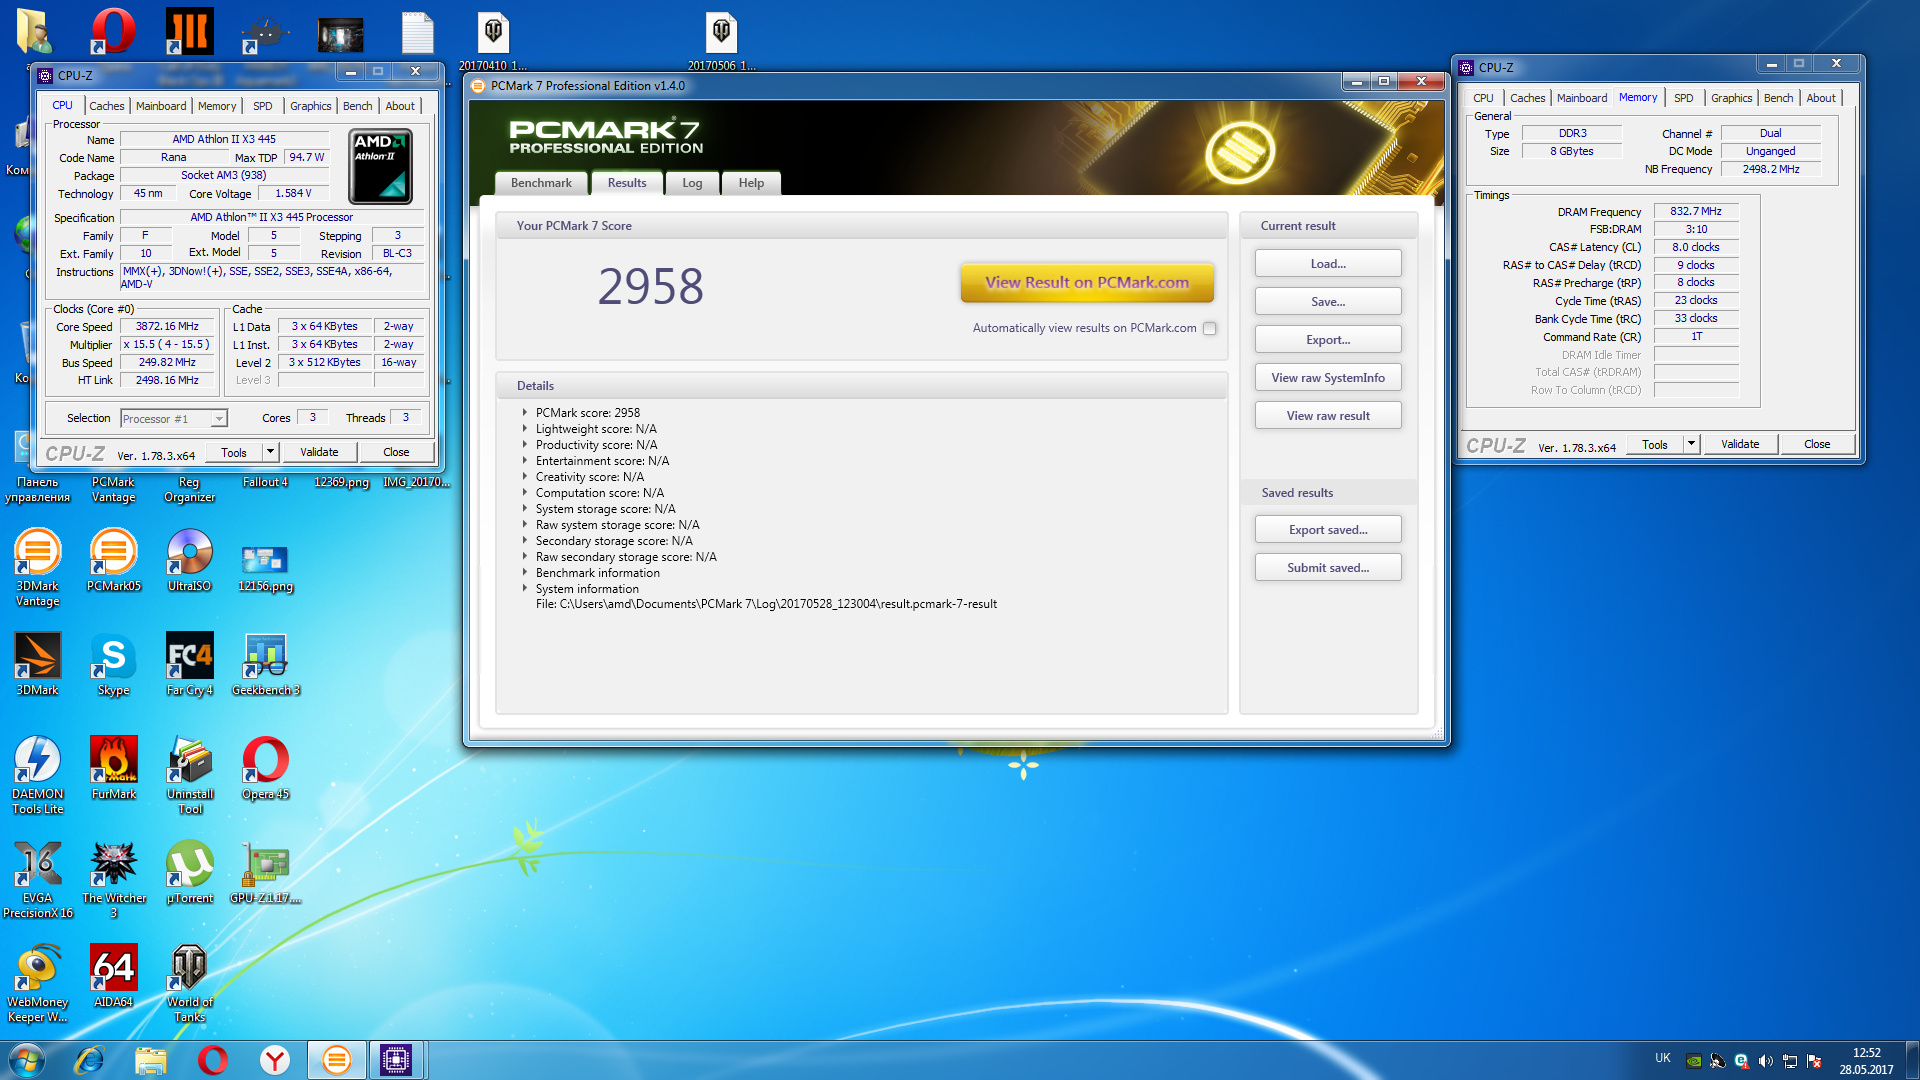The width and height of the screenshot is (1920, 1080).
Task: Open Opera from the taskbar
Action: pyautogui.click(x=213, y=1060)
